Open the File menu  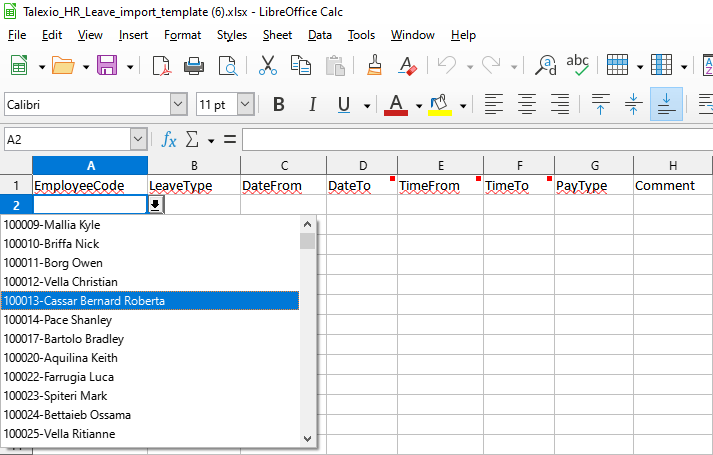click(17, 35)
